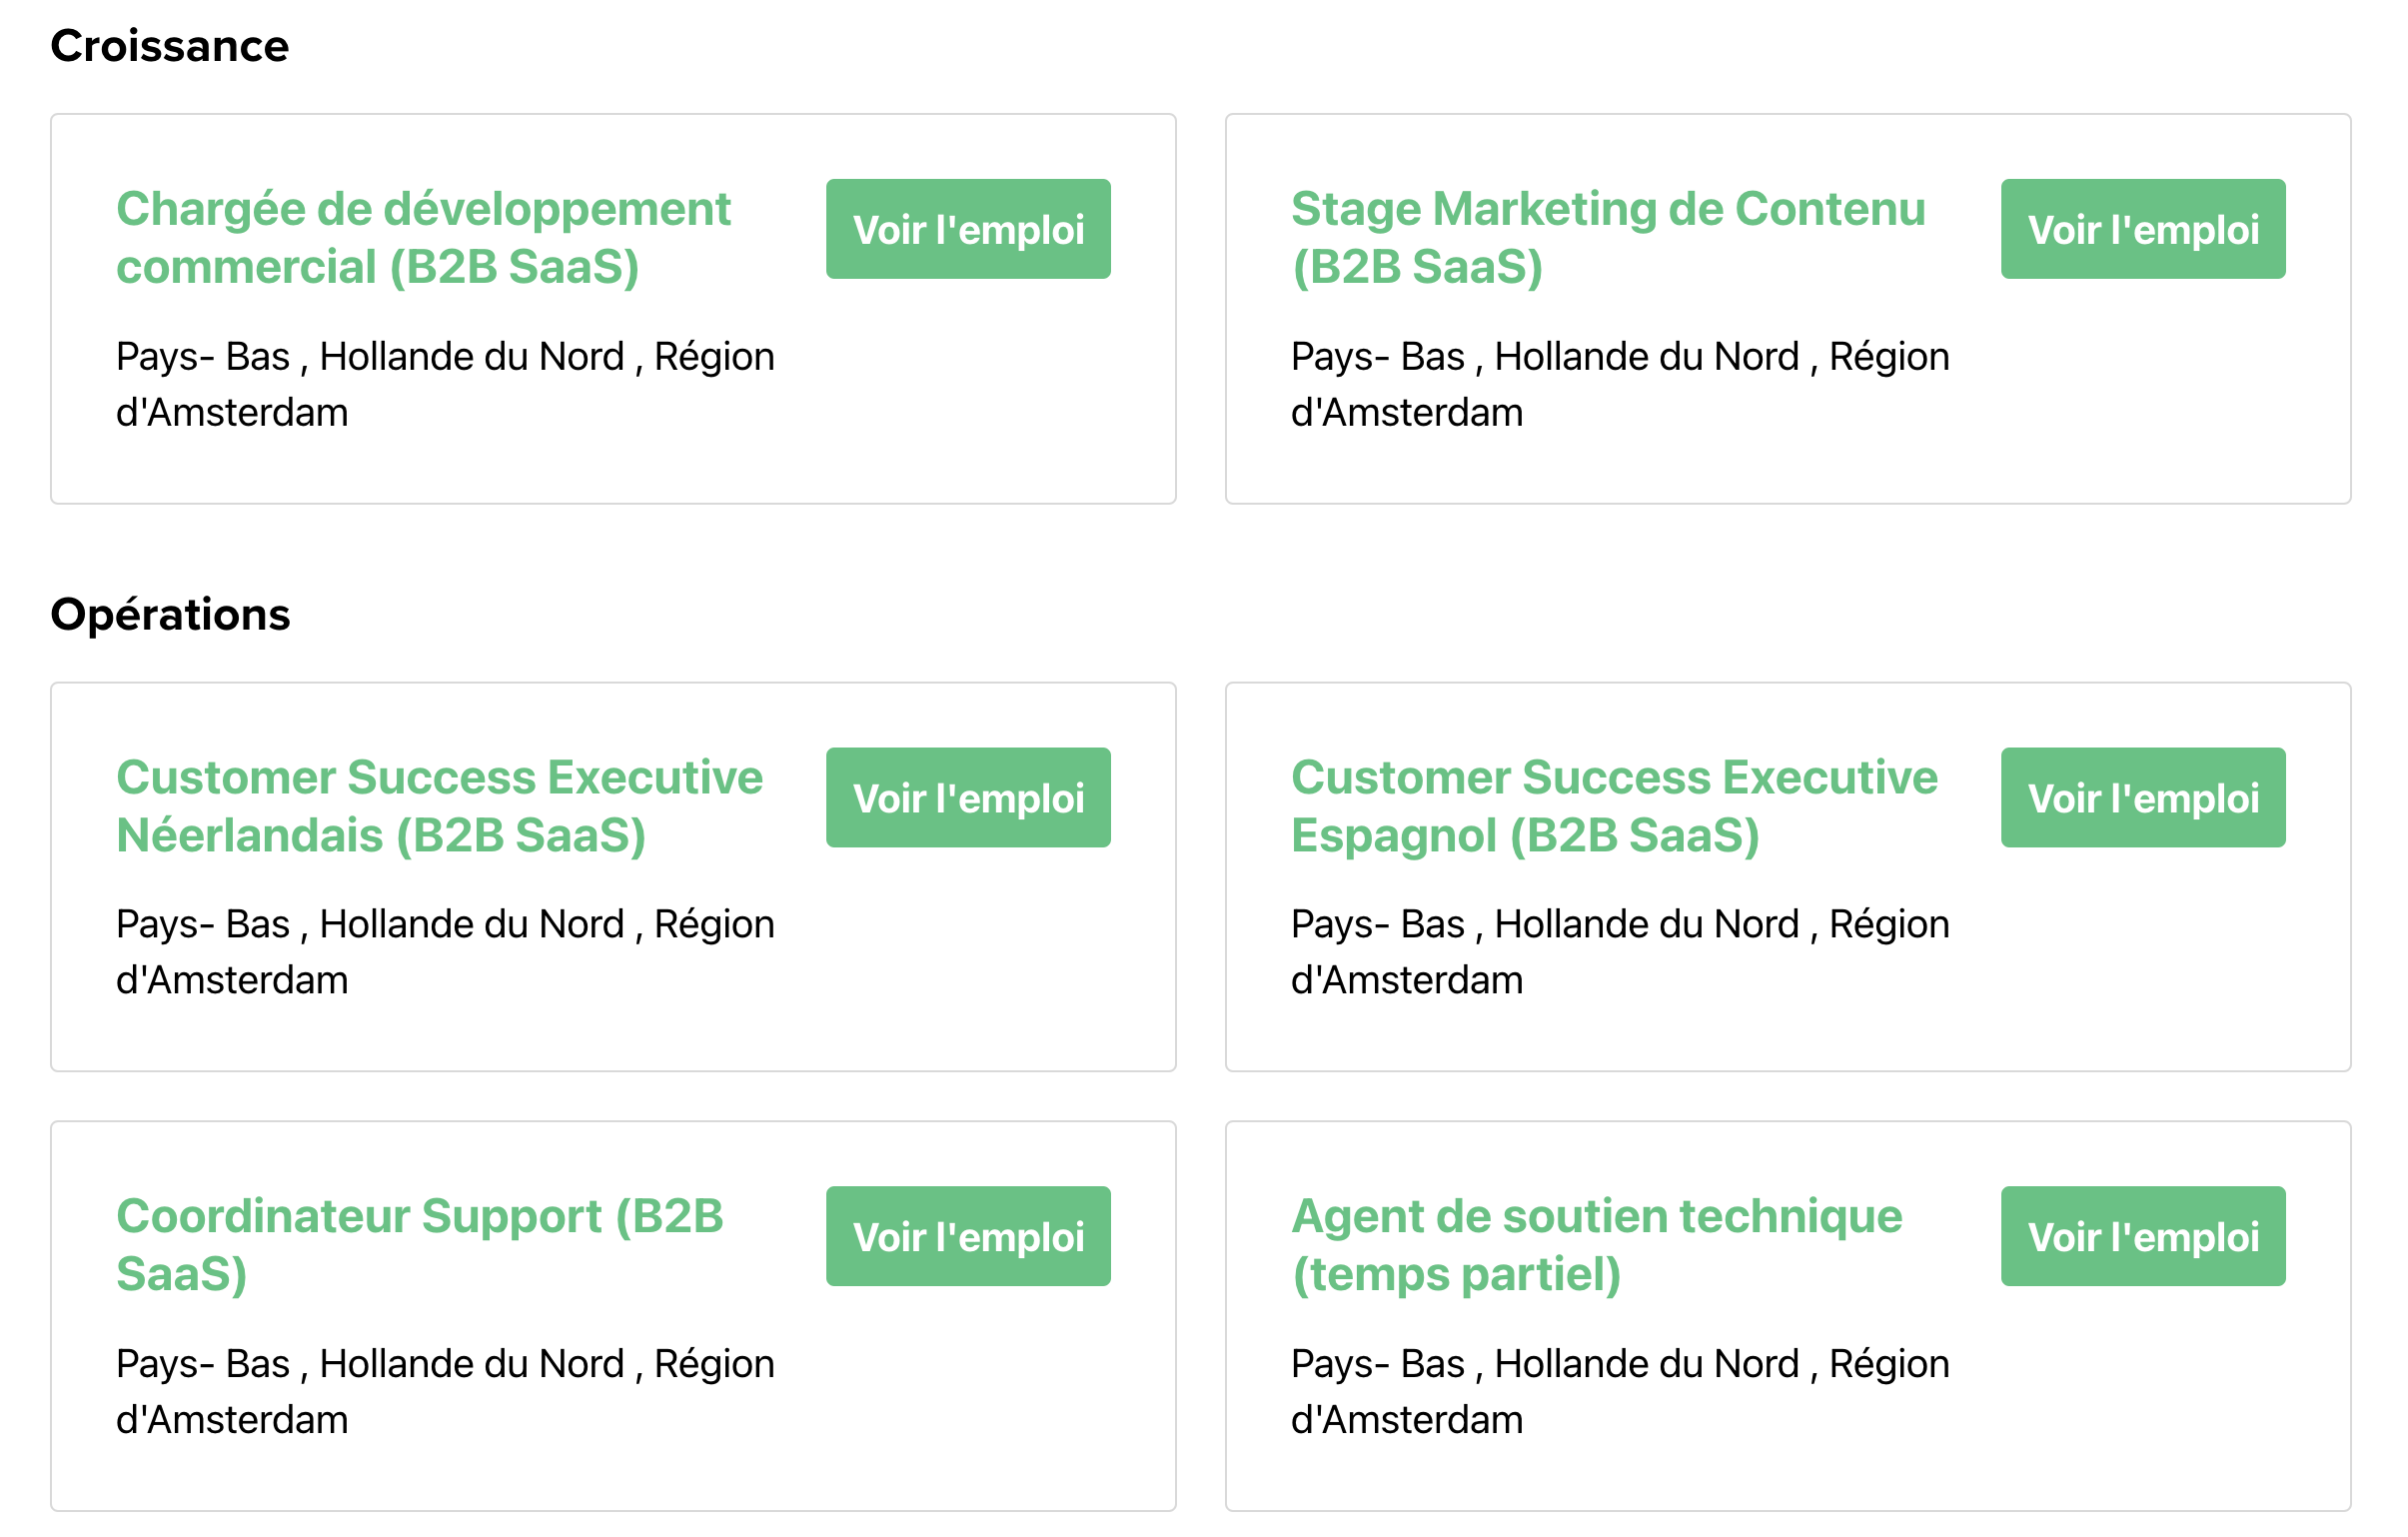The height and width of the screenshot is (1537, 2408).
Task: Click 'Voir l'emploi' for Chargée de développement commercial
Action: point(966,228)
